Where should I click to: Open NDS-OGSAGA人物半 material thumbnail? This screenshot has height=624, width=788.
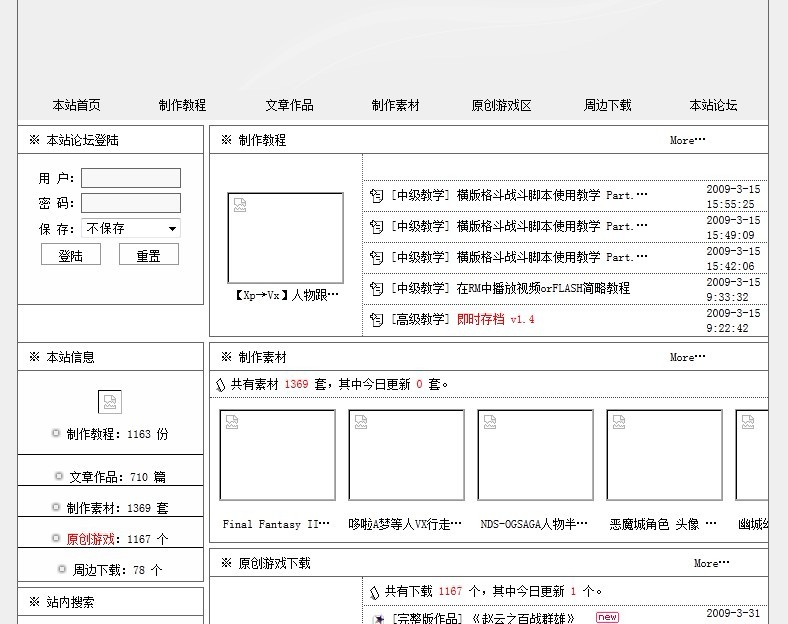[535, 455]
